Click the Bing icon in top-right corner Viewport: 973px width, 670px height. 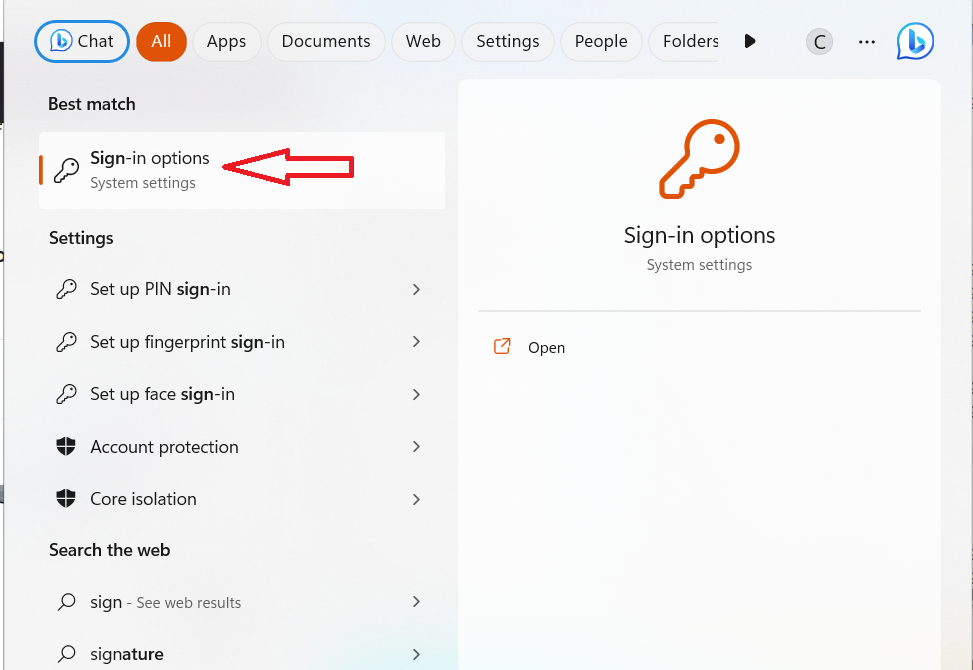pyautogui.click(x=915, y=41)
